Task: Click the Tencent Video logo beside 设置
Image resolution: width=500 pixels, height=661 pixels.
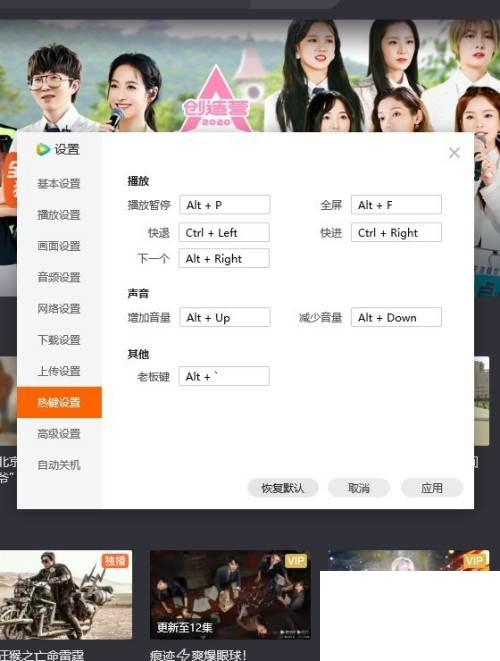Action: [43, 149]
